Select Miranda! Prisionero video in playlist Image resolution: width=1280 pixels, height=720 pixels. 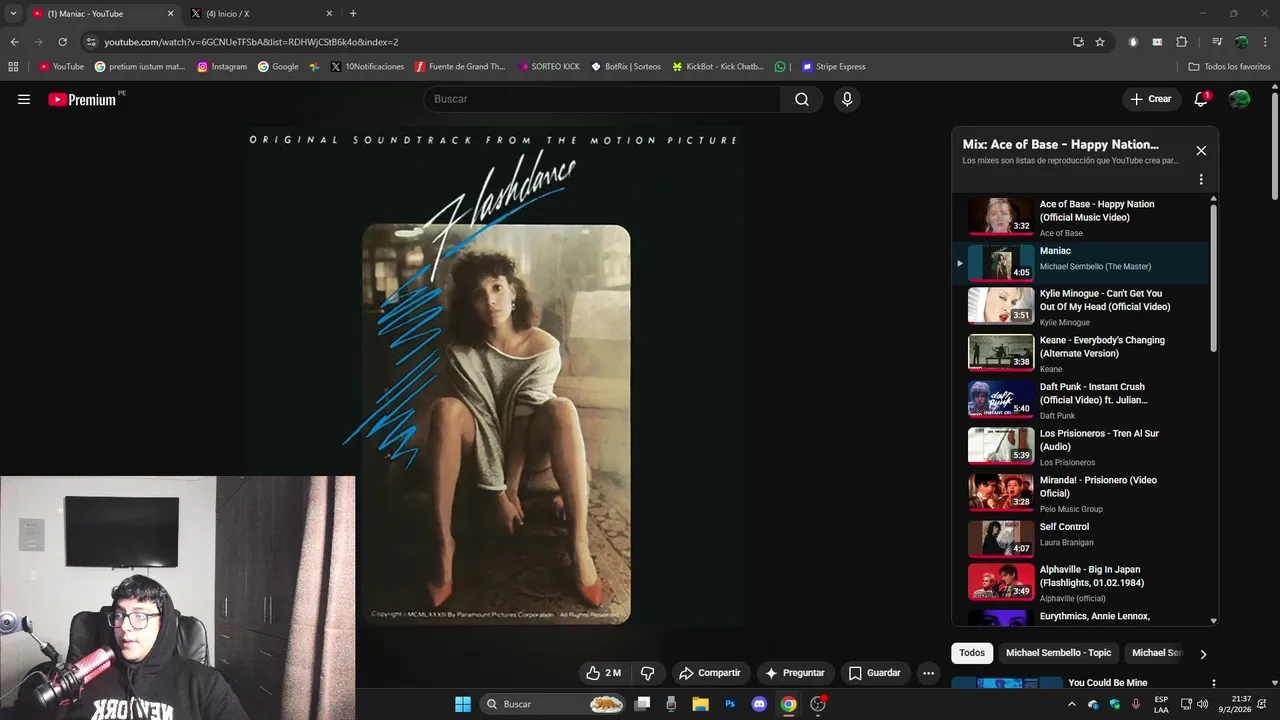pos(1080,493)
